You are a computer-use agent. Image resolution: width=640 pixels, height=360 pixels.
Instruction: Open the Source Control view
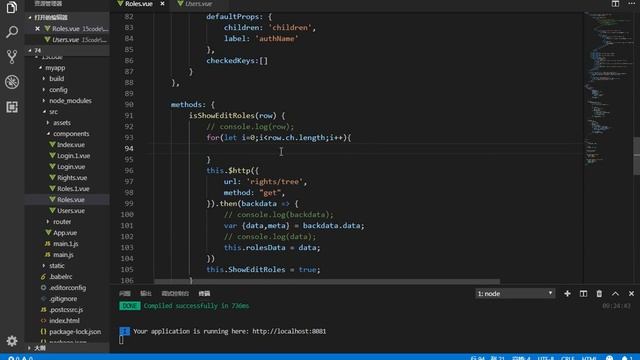(12, 57)
